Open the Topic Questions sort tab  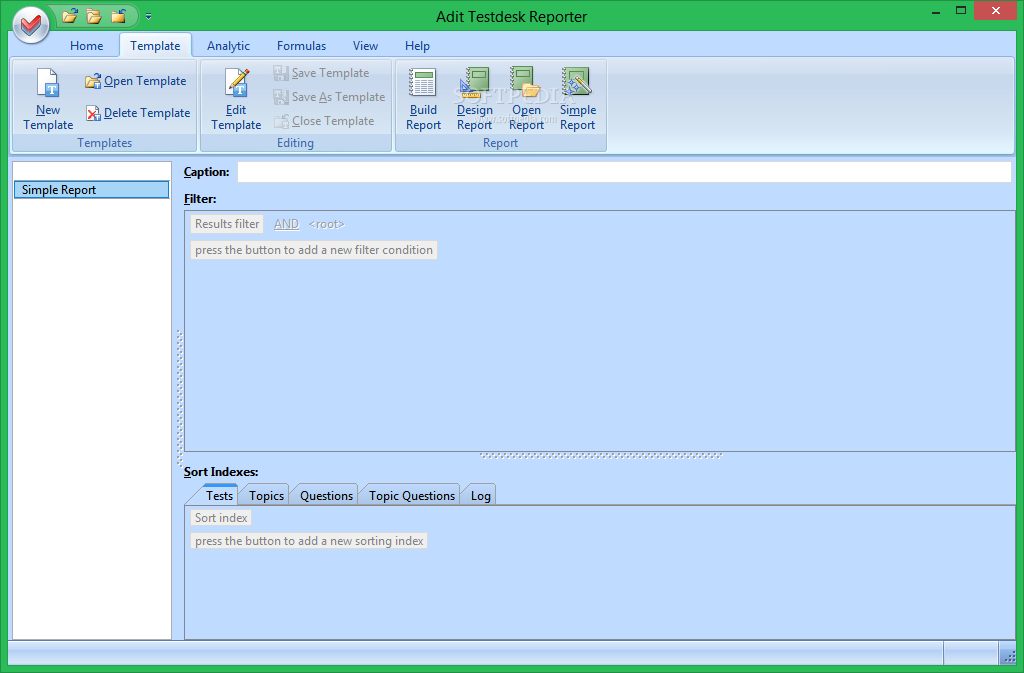[x=411, y=495]
